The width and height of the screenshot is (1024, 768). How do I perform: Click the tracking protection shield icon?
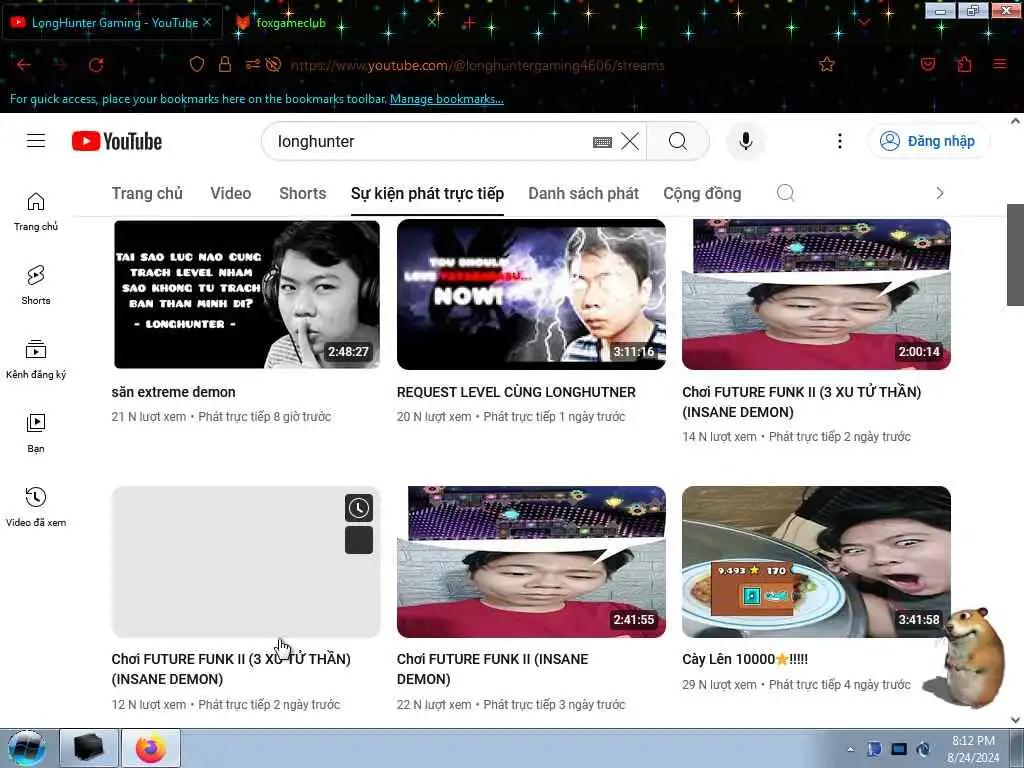(x=197, y=64)
